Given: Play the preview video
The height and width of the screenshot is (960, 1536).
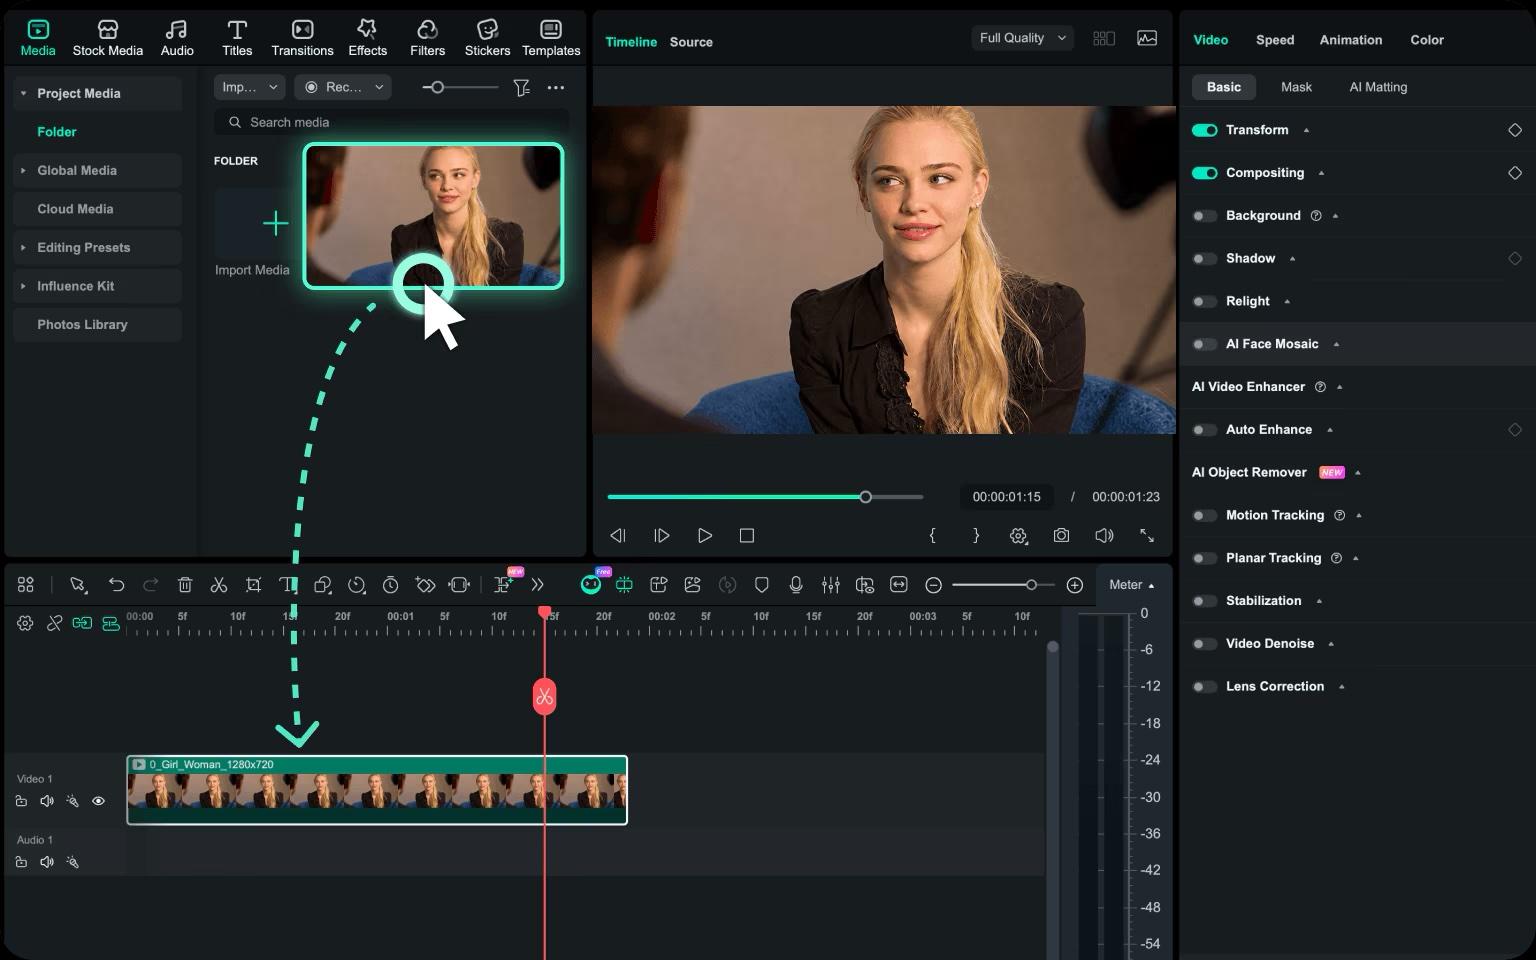Looking at the screenshot, I should [x=704, y=536].
